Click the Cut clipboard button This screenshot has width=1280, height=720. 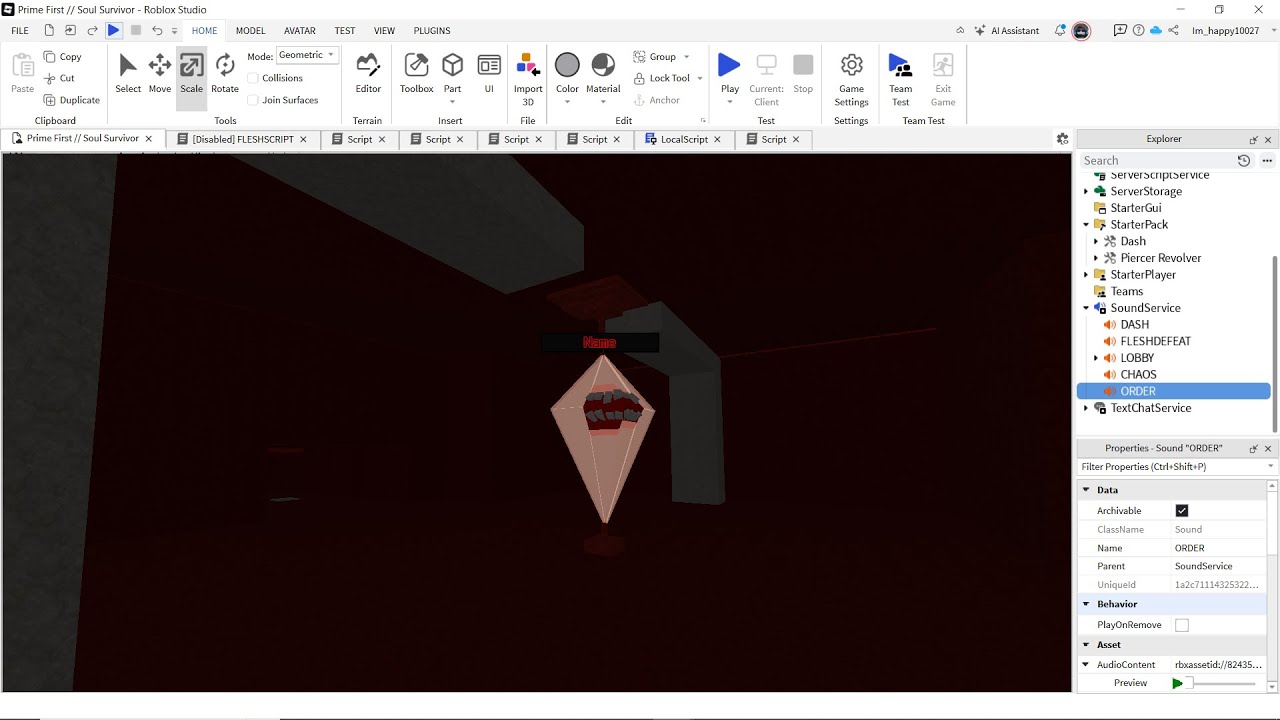pos(59,78)
